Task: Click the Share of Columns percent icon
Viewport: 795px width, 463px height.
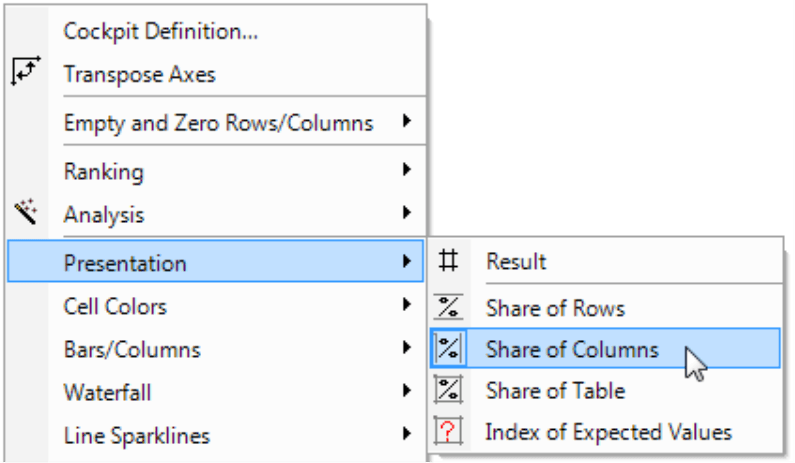Action: (x=448, y=348)
